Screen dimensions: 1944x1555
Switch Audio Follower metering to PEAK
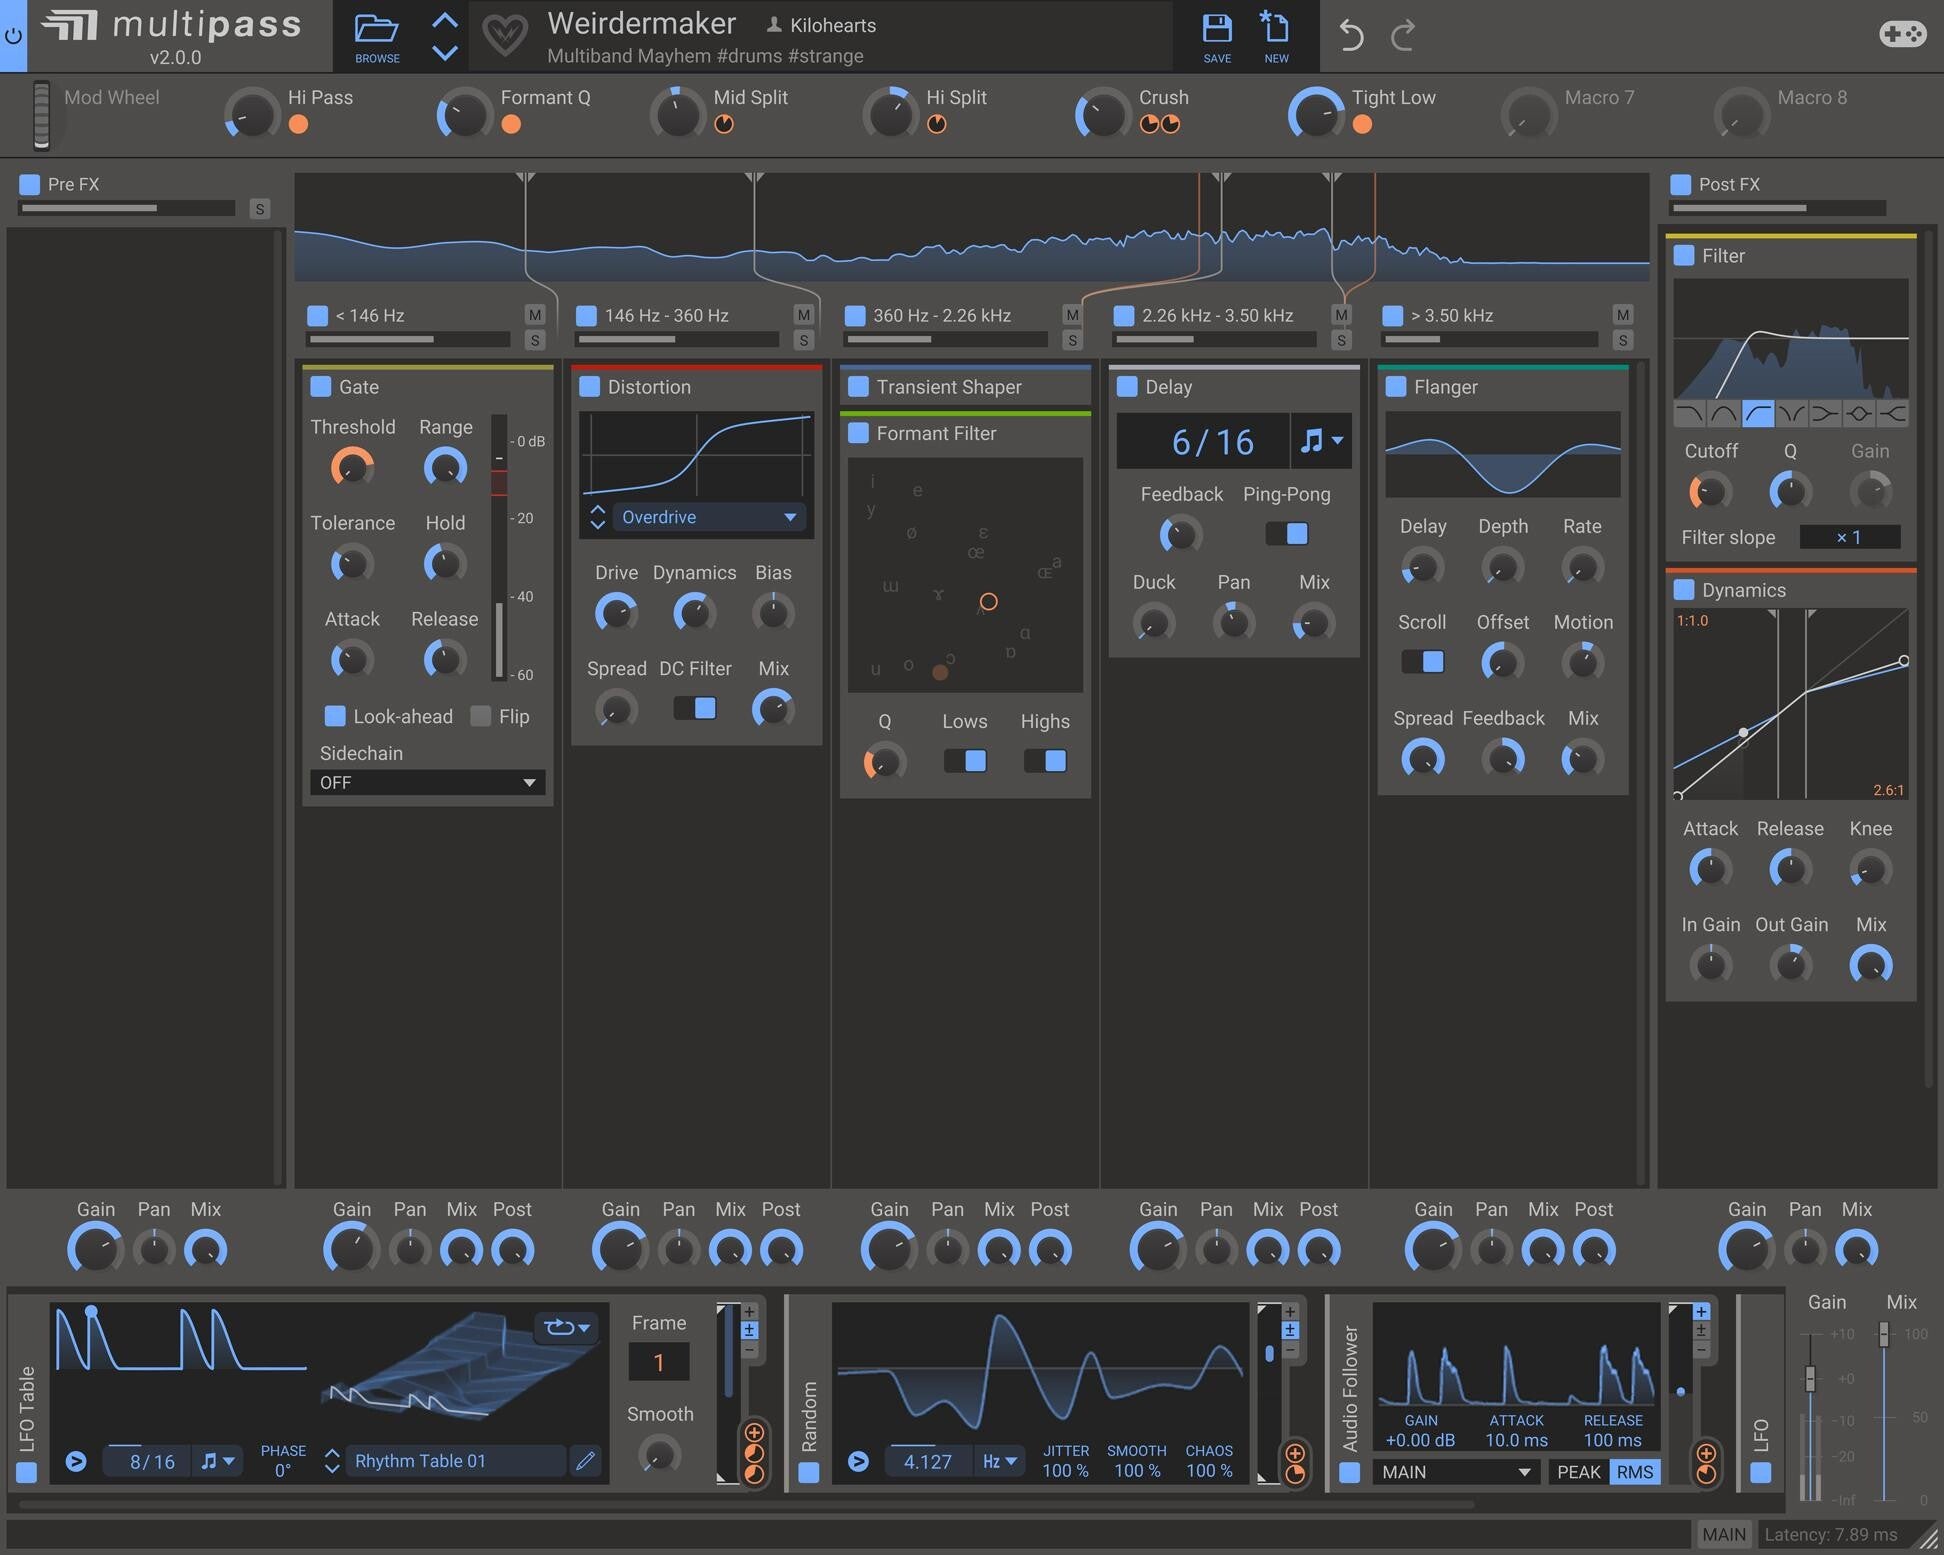tap(1578, 1472)
